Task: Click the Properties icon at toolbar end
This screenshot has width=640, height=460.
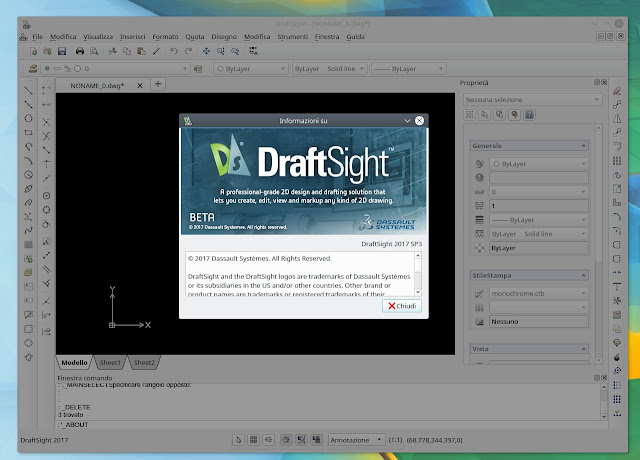Action: 253,51
